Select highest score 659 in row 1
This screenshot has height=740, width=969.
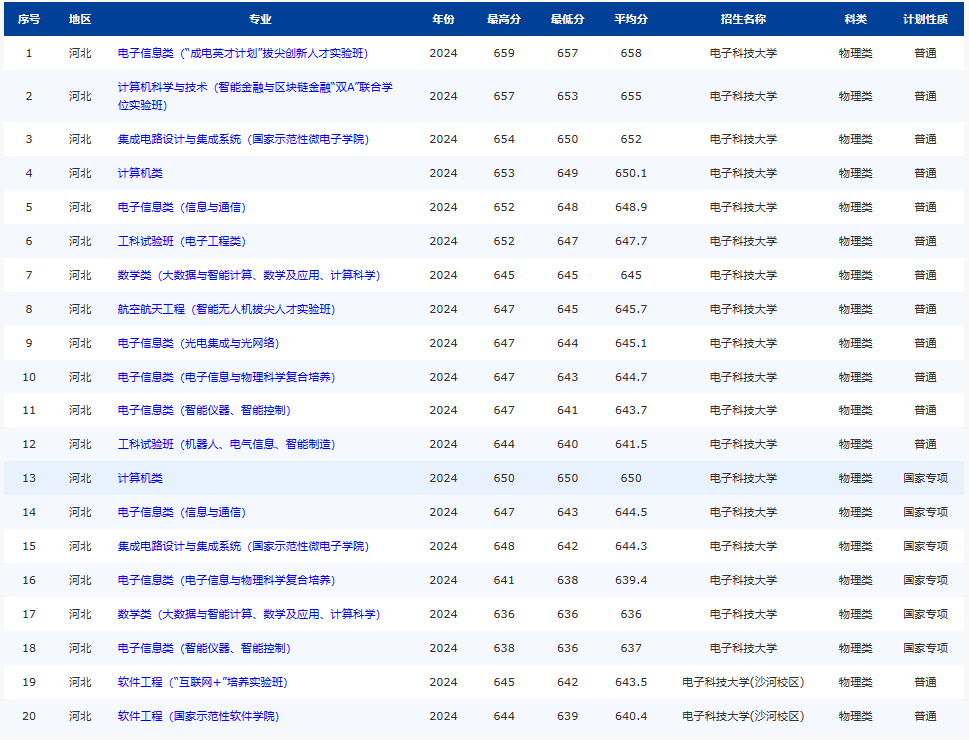pos(504,53)
